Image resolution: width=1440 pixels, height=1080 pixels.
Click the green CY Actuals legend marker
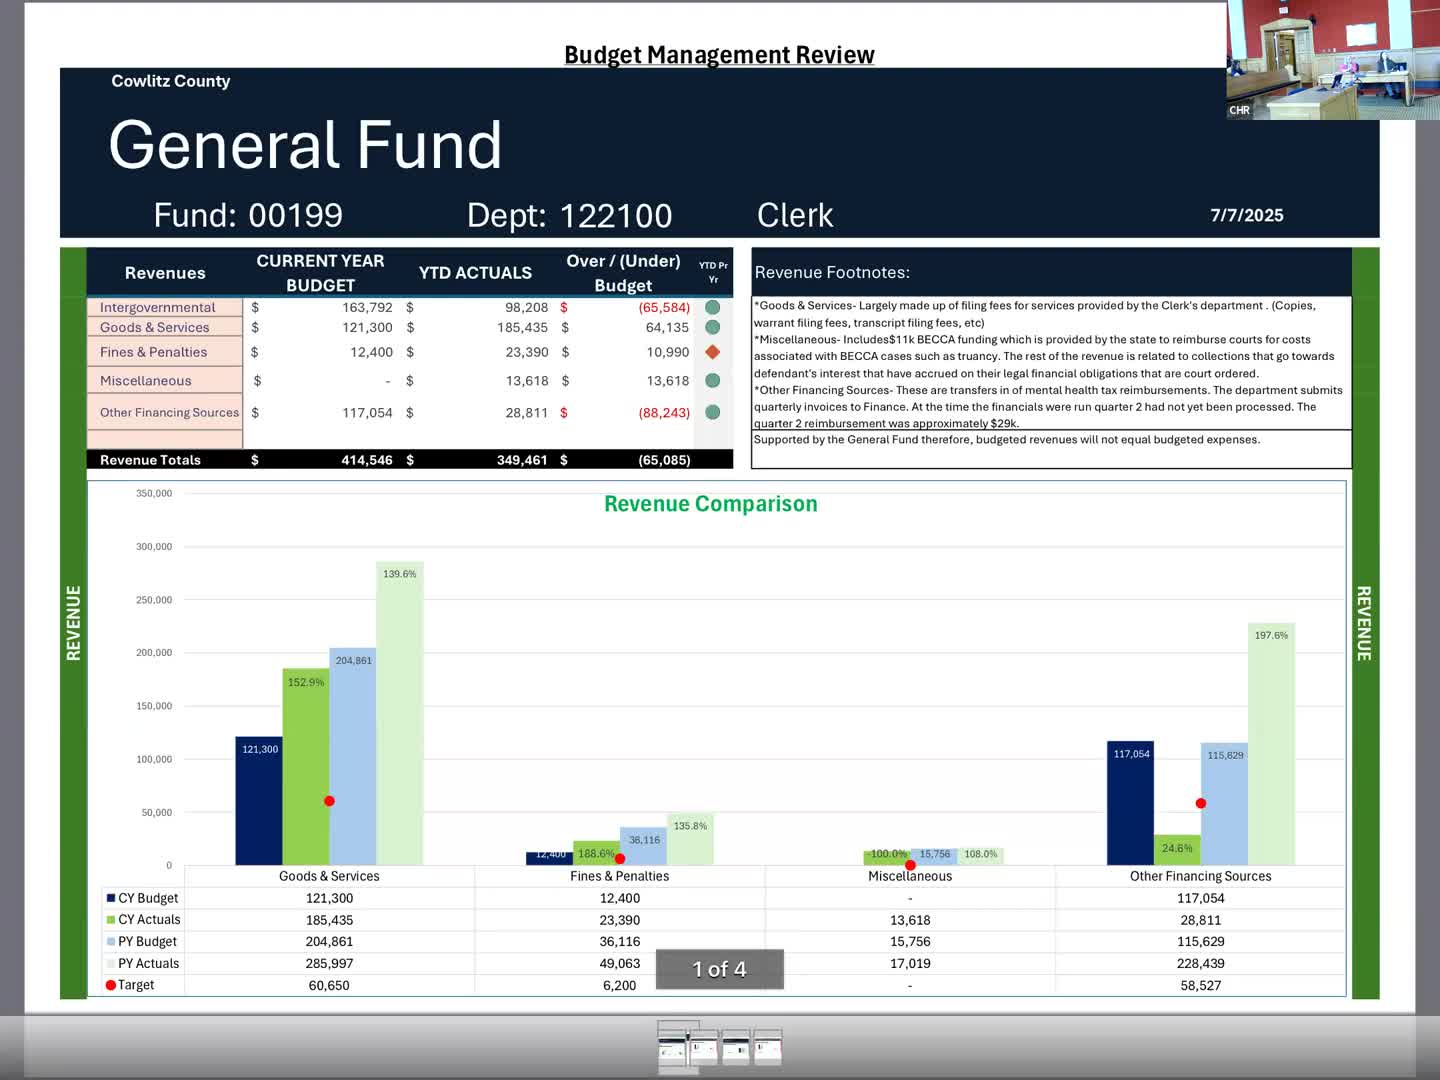[x=111, y=920]
